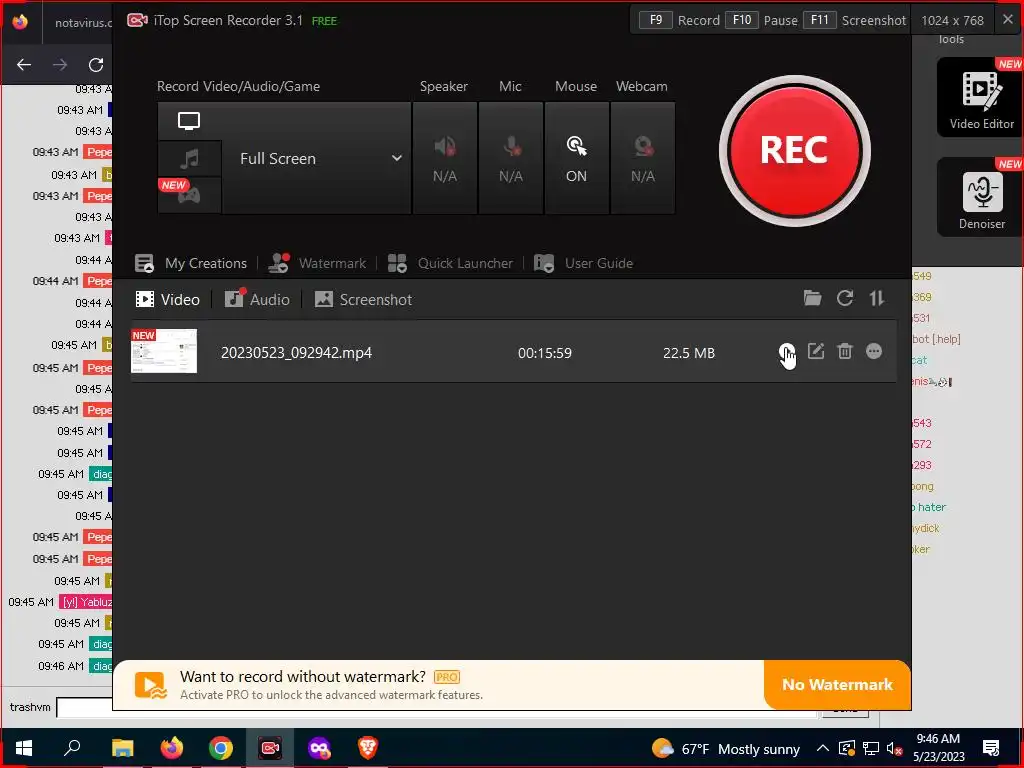Play the 20230523_092942.mp4 recording
The width and height of the screenshot is (1024, 768).
[786, 351]
